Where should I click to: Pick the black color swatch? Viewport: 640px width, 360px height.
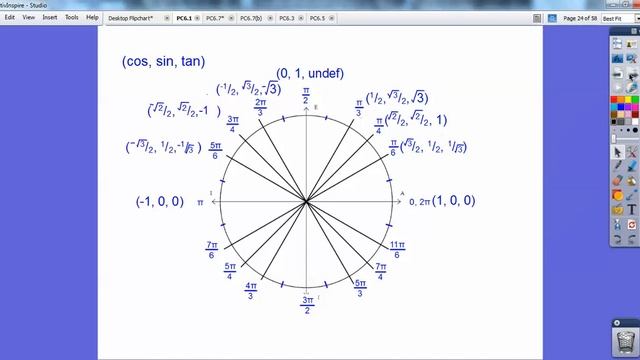click(x=614, y=122)
